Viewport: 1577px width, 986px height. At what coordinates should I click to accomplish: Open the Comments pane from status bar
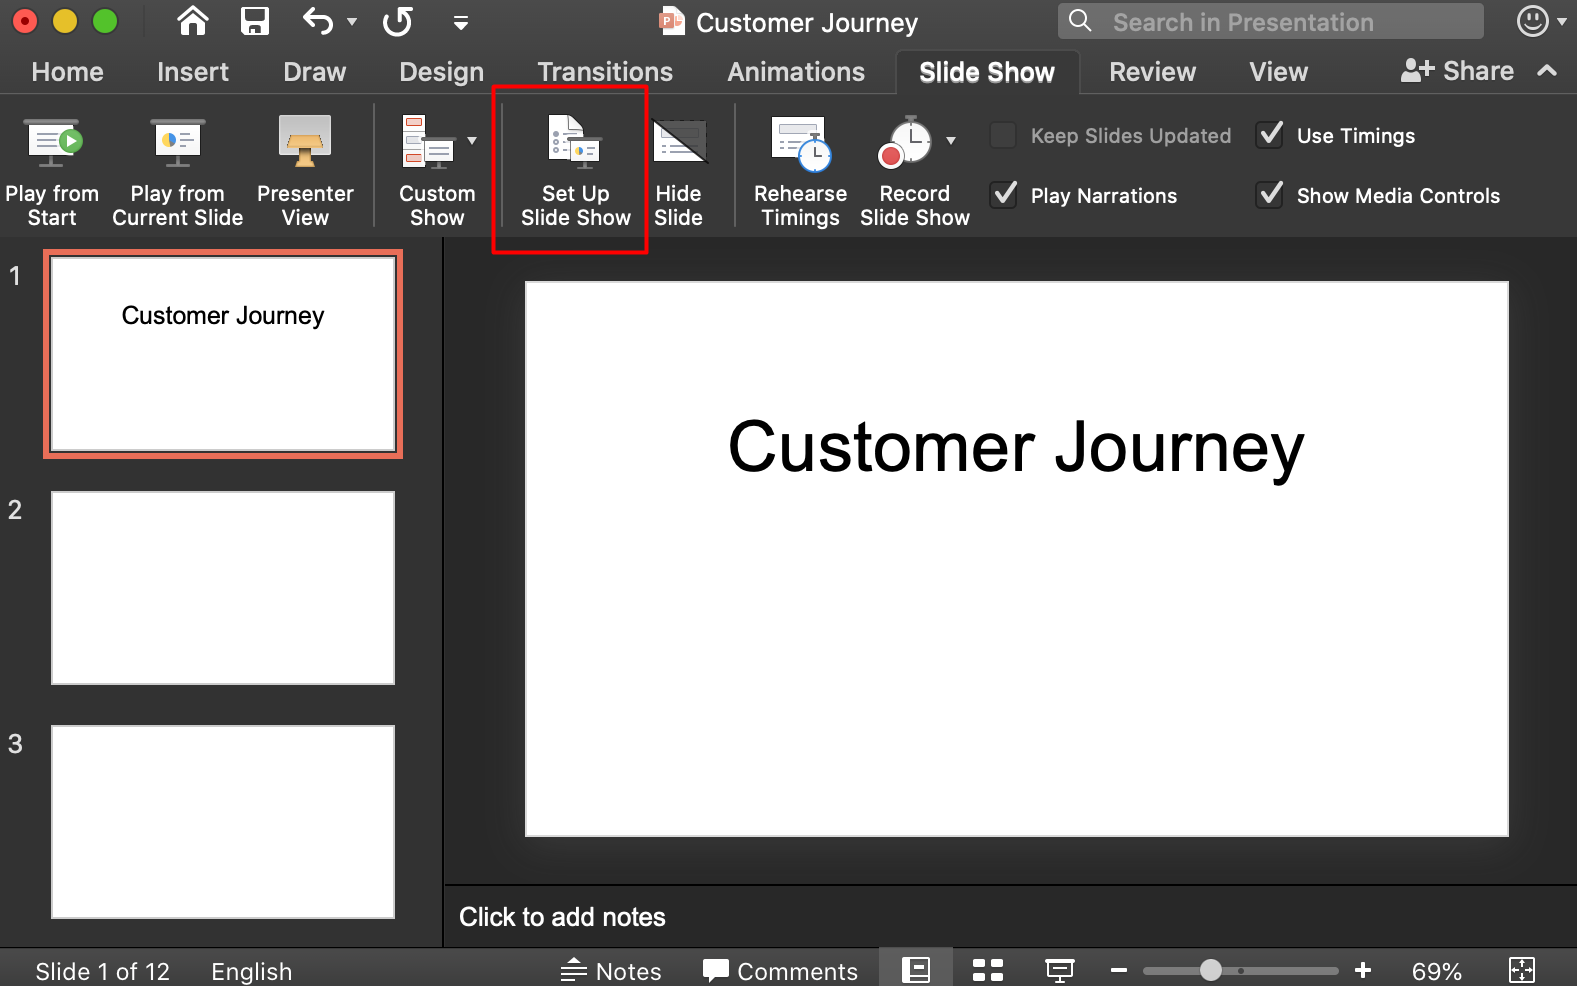point(780,971)
